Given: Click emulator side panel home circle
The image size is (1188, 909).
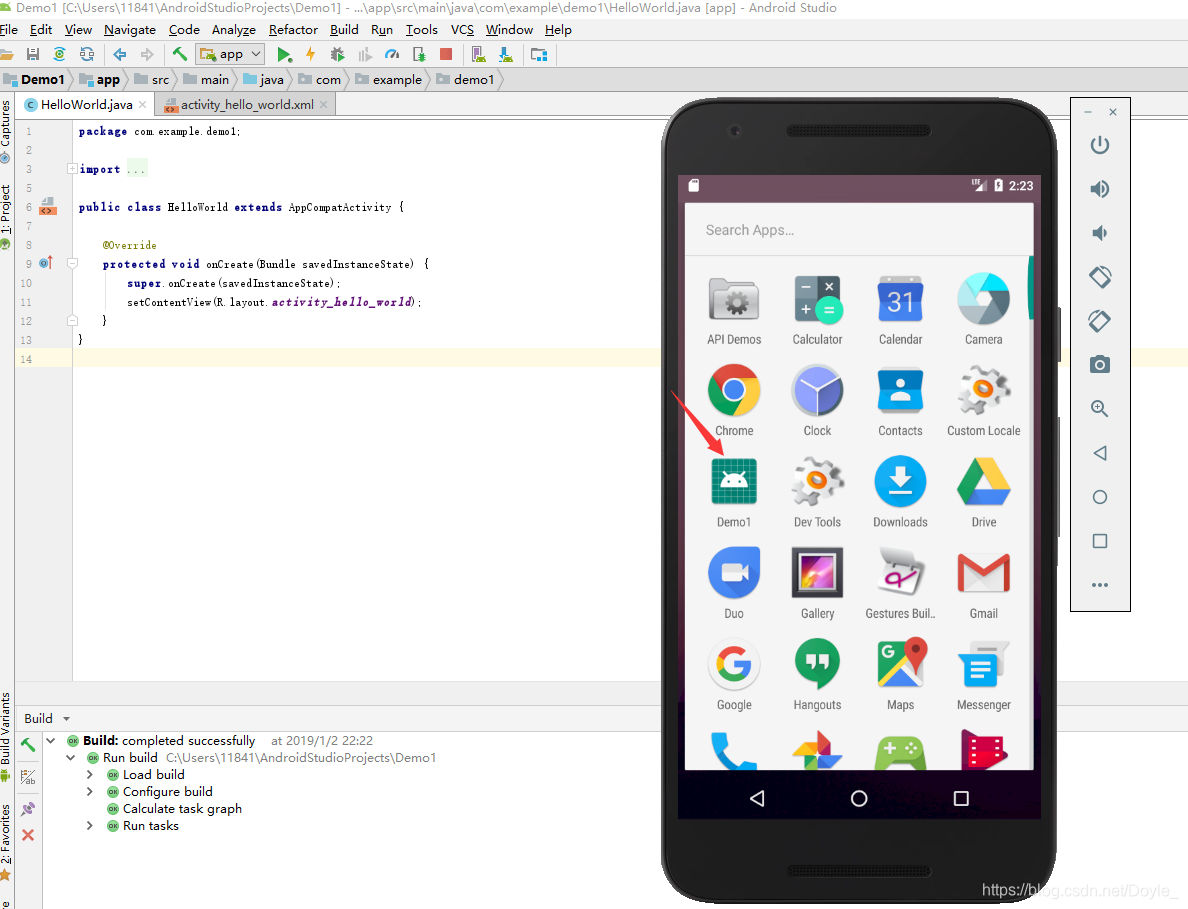Looking at the screenshot, I should click(1100, 497).
